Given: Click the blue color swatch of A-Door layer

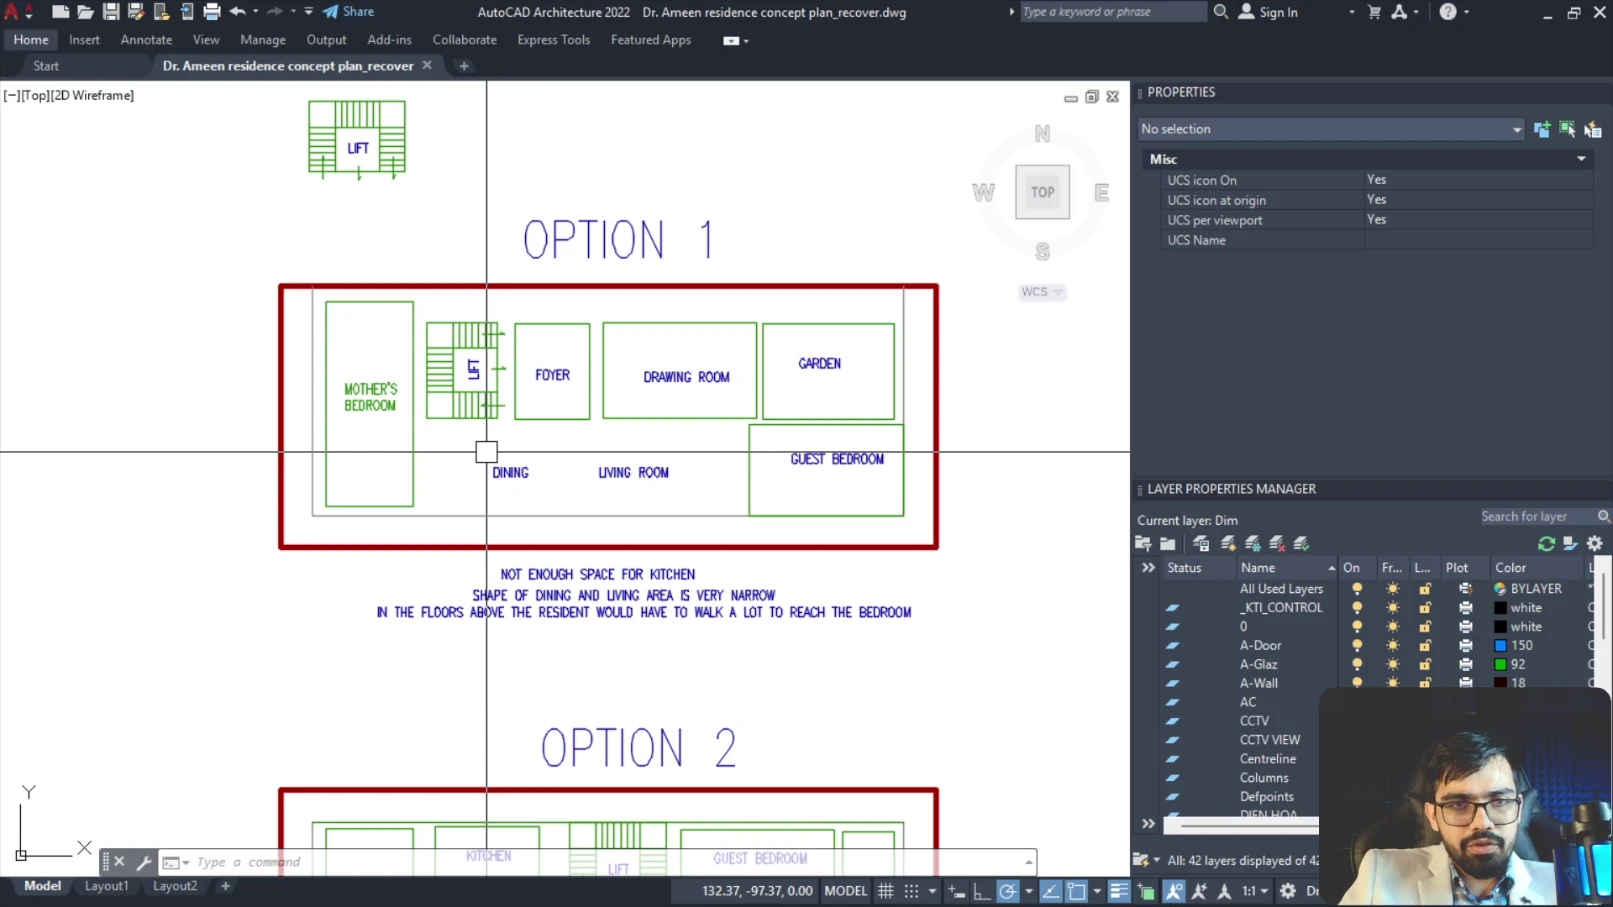Looking at the screenshot, I should click(x=1500, y=646).
